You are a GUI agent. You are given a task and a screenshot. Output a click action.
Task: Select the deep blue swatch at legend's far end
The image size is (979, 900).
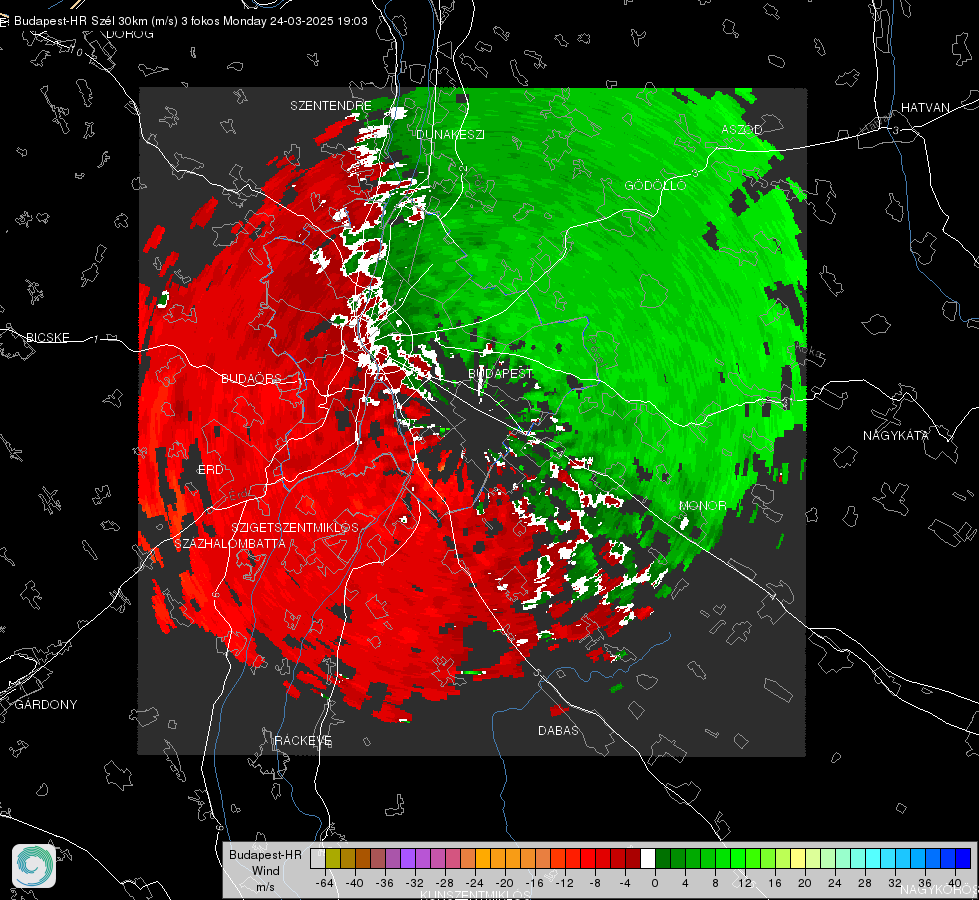(x=963, y=859)
